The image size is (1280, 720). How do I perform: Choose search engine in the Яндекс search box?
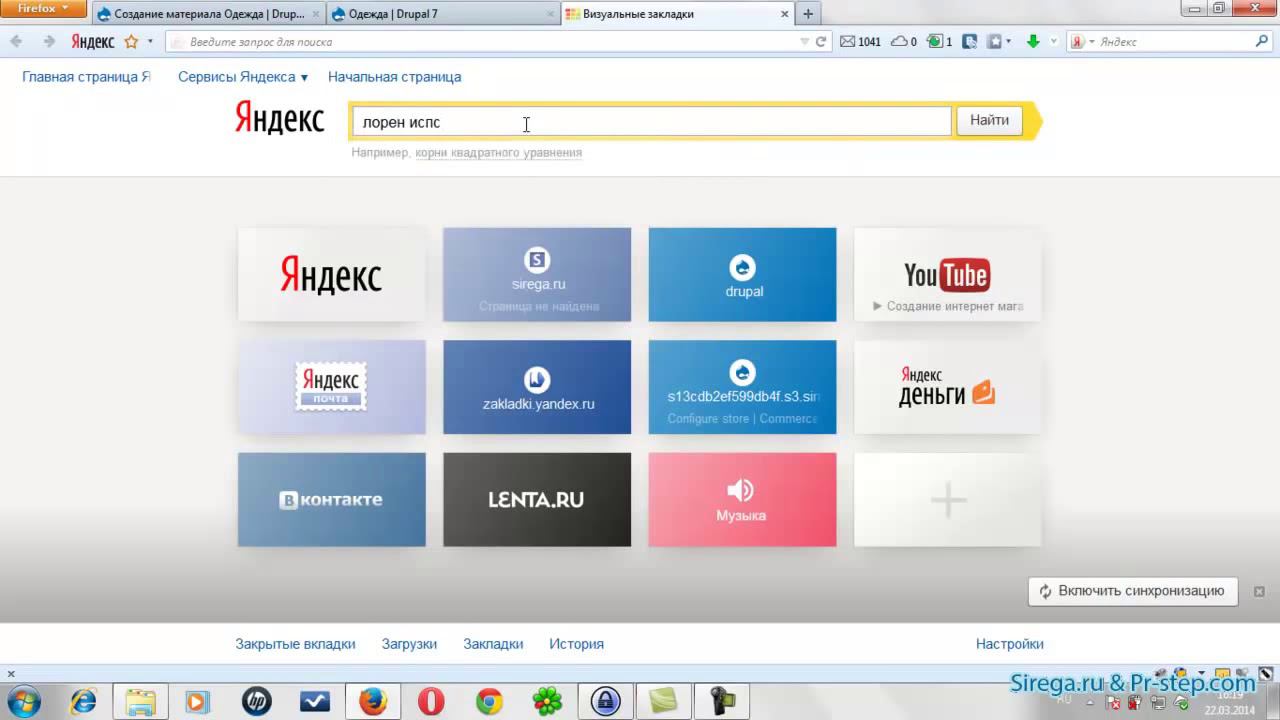1082,42
